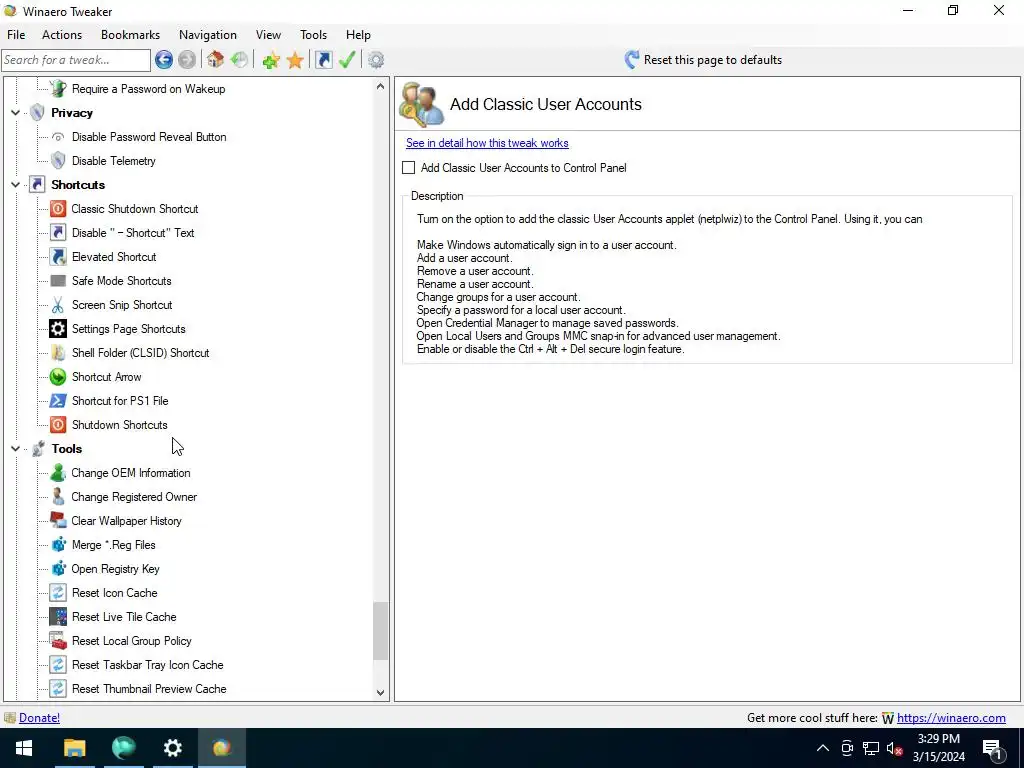This screenshot has height=768, width=1024.
Task: Select the Shortcut Arrow green icon
Action: pos(58,377)
